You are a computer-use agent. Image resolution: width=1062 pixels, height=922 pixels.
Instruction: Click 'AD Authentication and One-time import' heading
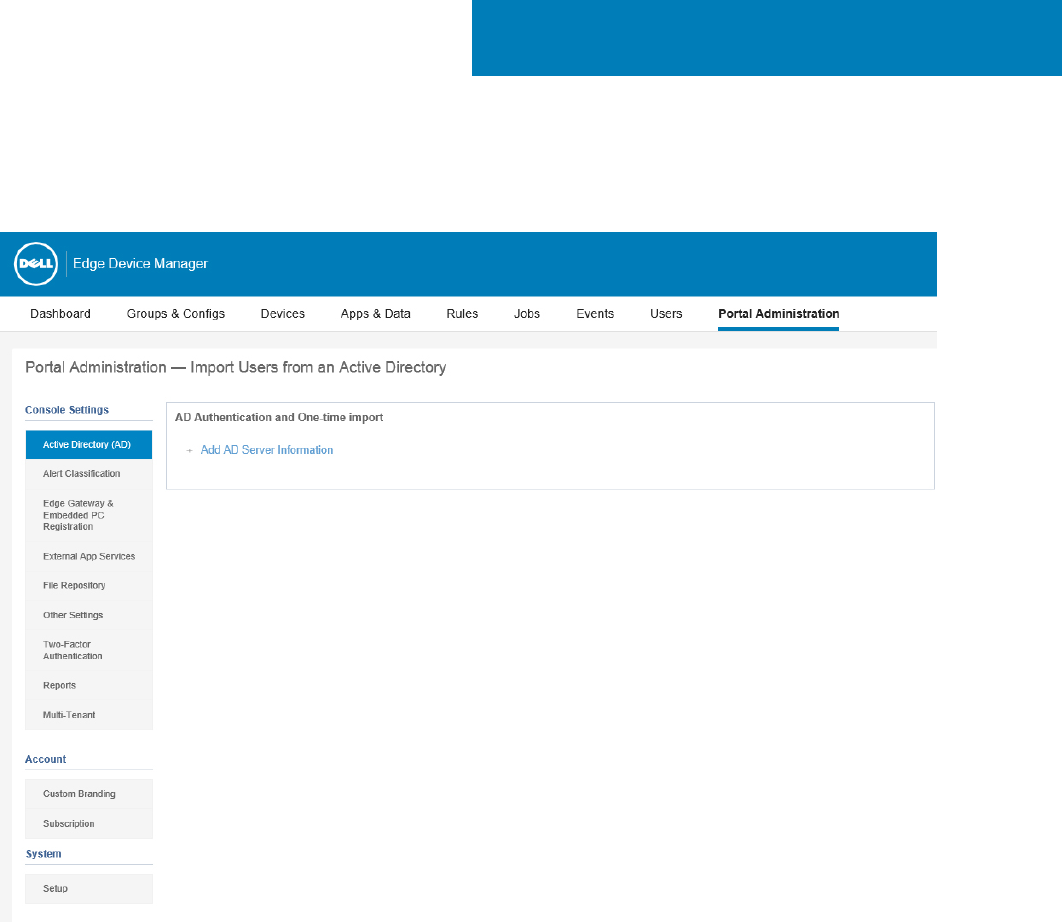279,417
